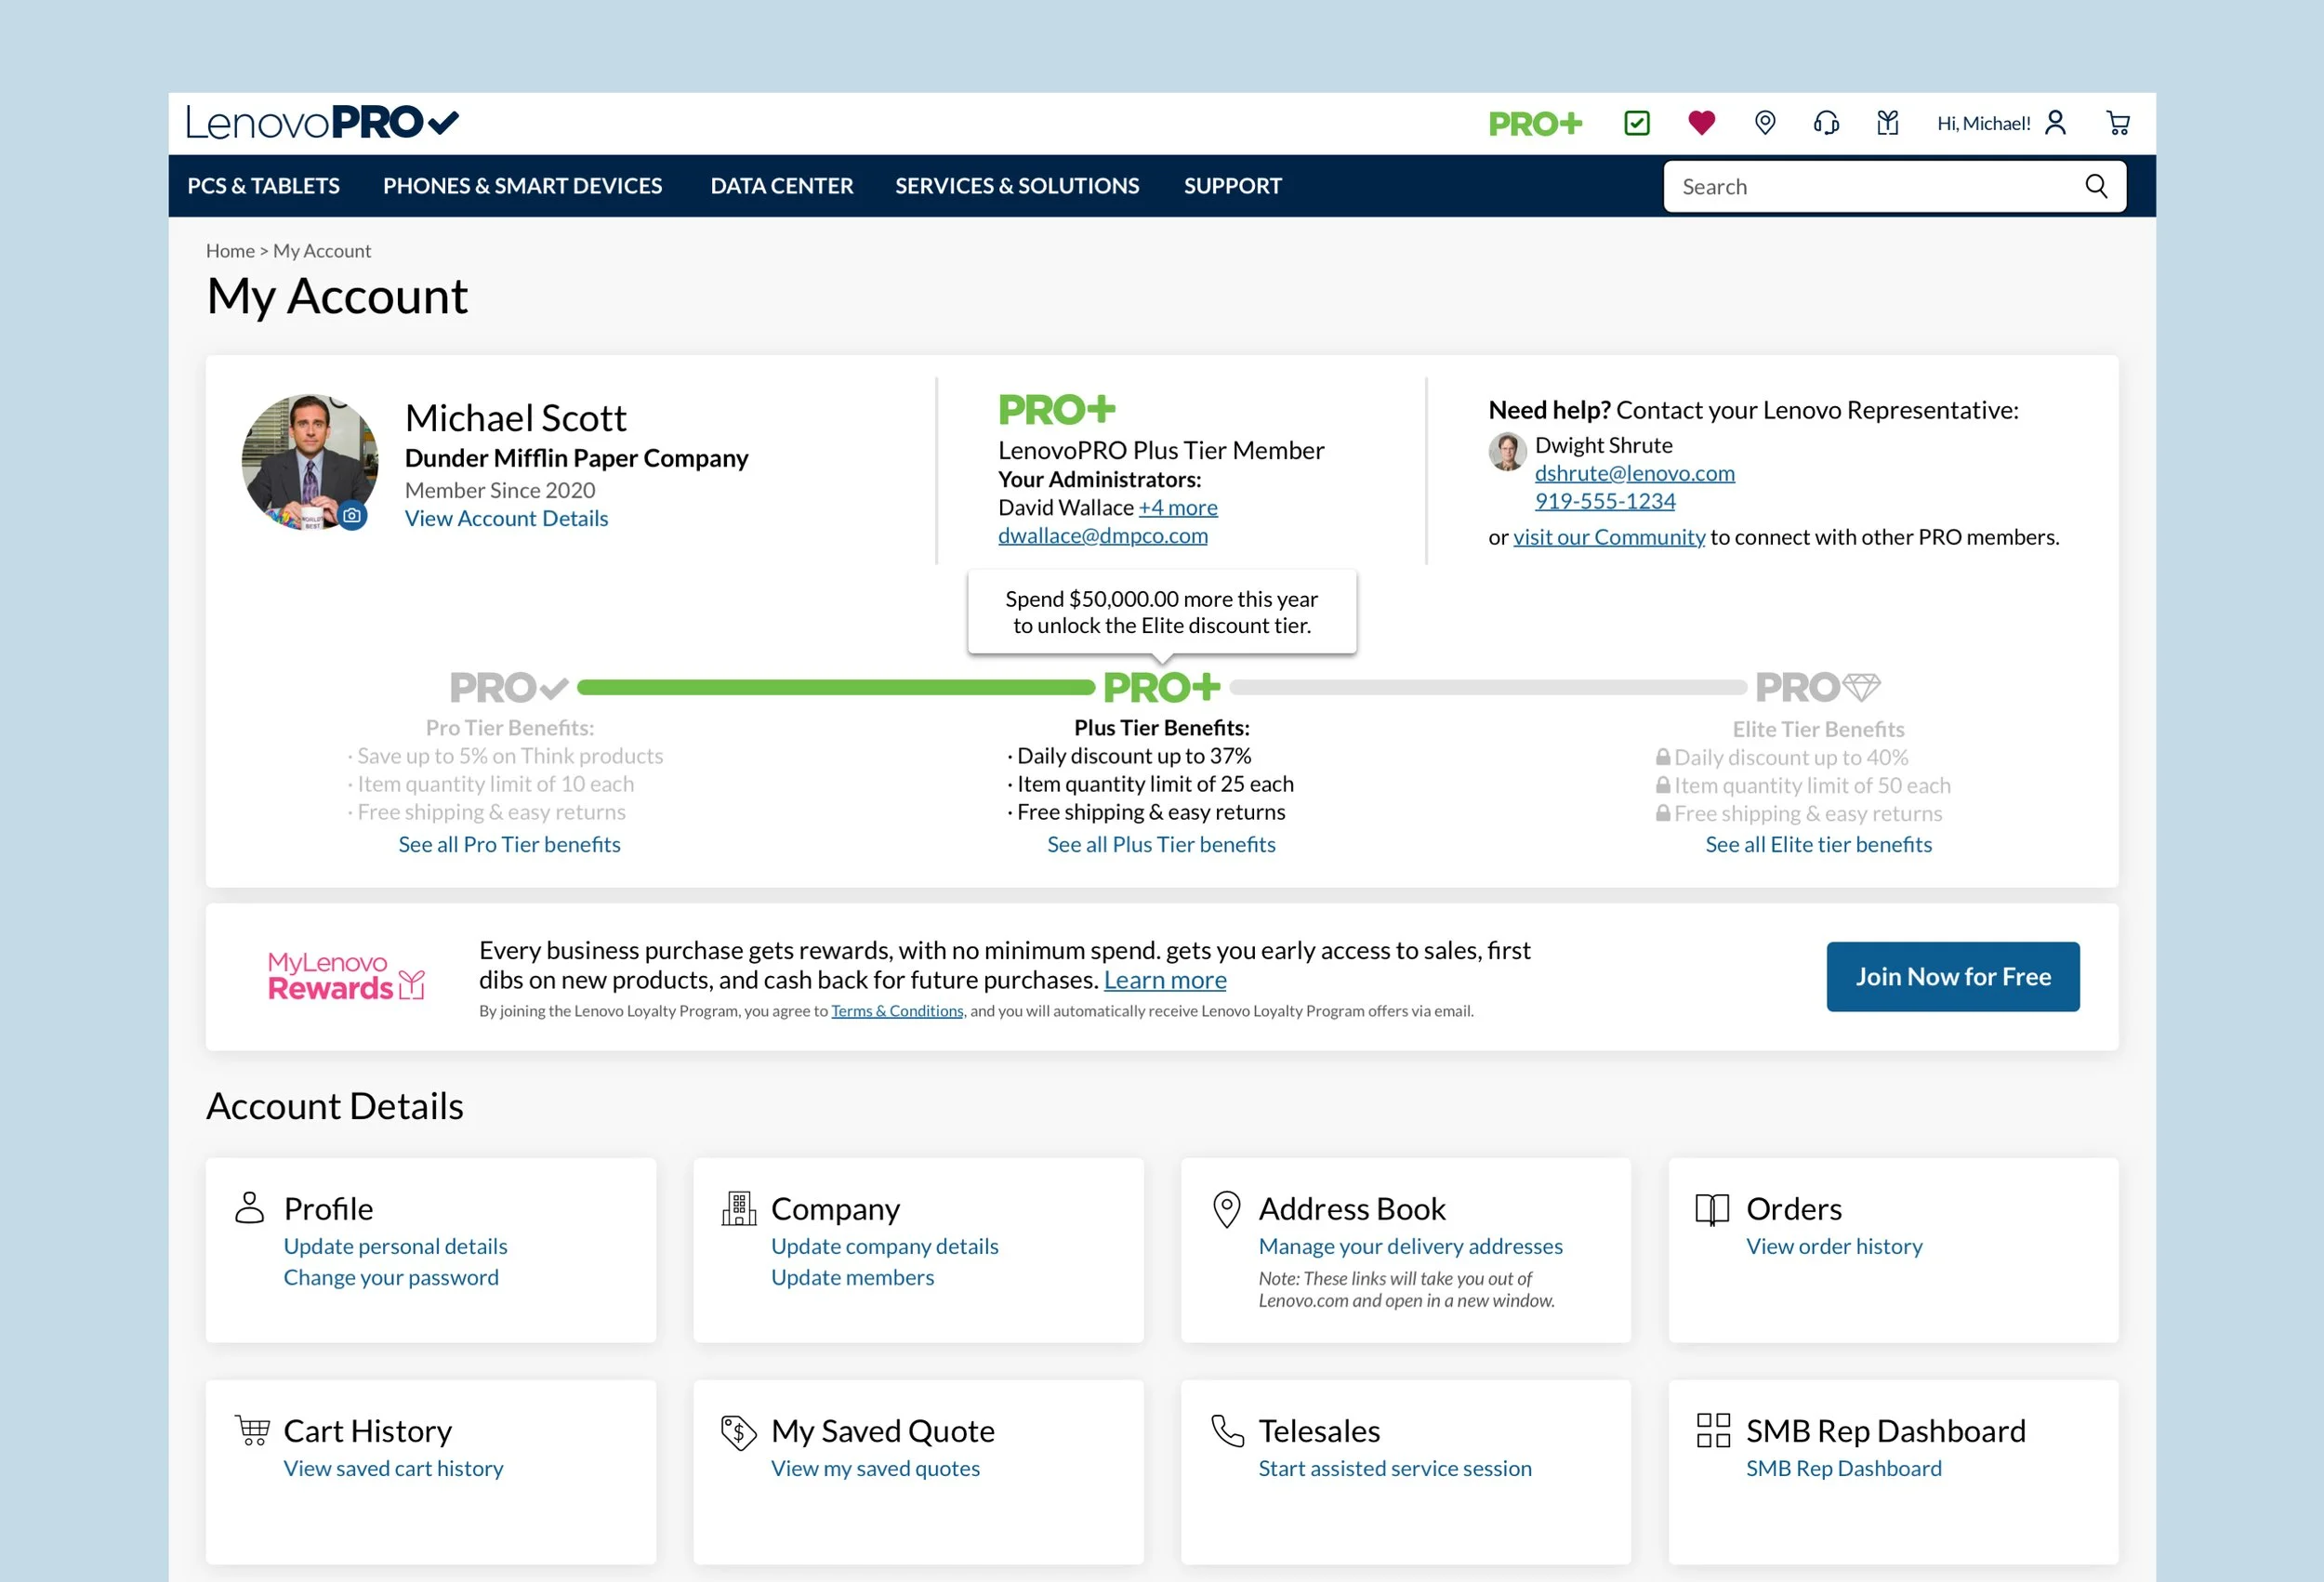The height and width of the screenshot is (1582, 2324).
Task: Click dshrute@lenovo.com email link
Action: click(x=1634, y=473)
